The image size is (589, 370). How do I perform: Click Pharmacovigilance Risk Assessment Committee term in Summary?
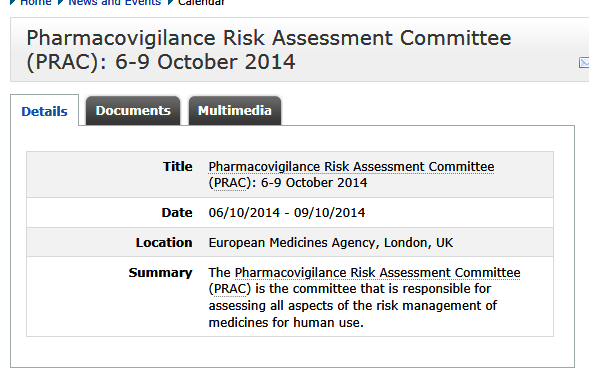click(378, 272)
